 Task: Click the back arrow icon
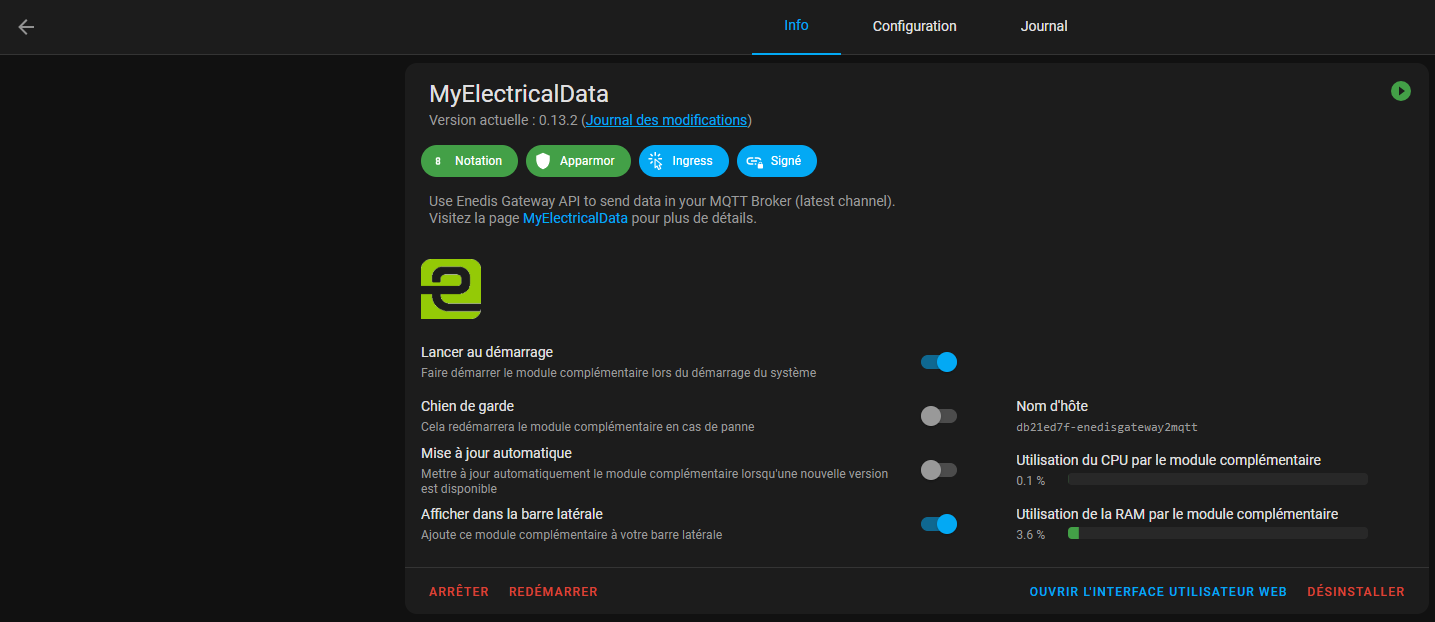[26, 27]
